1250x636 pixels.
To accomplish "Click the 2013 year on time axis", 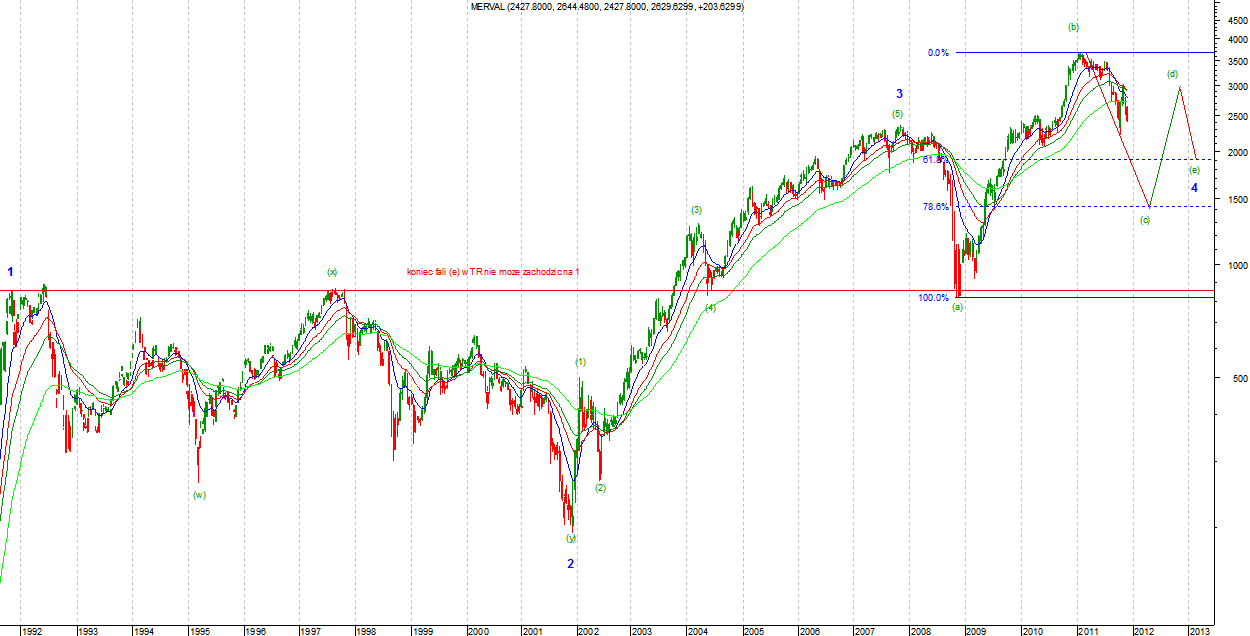I will pyautogui.click(x=1197, y=631).
